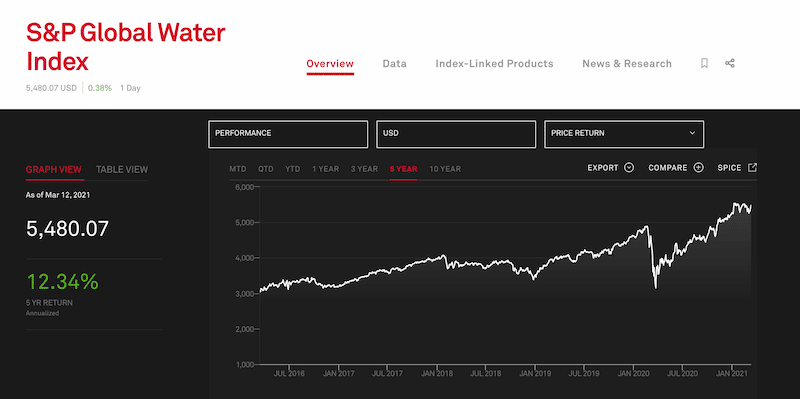This screenshot has height=399, width=800.
Task: Click the Compare plus circle icon
Action: click(698, 168)
